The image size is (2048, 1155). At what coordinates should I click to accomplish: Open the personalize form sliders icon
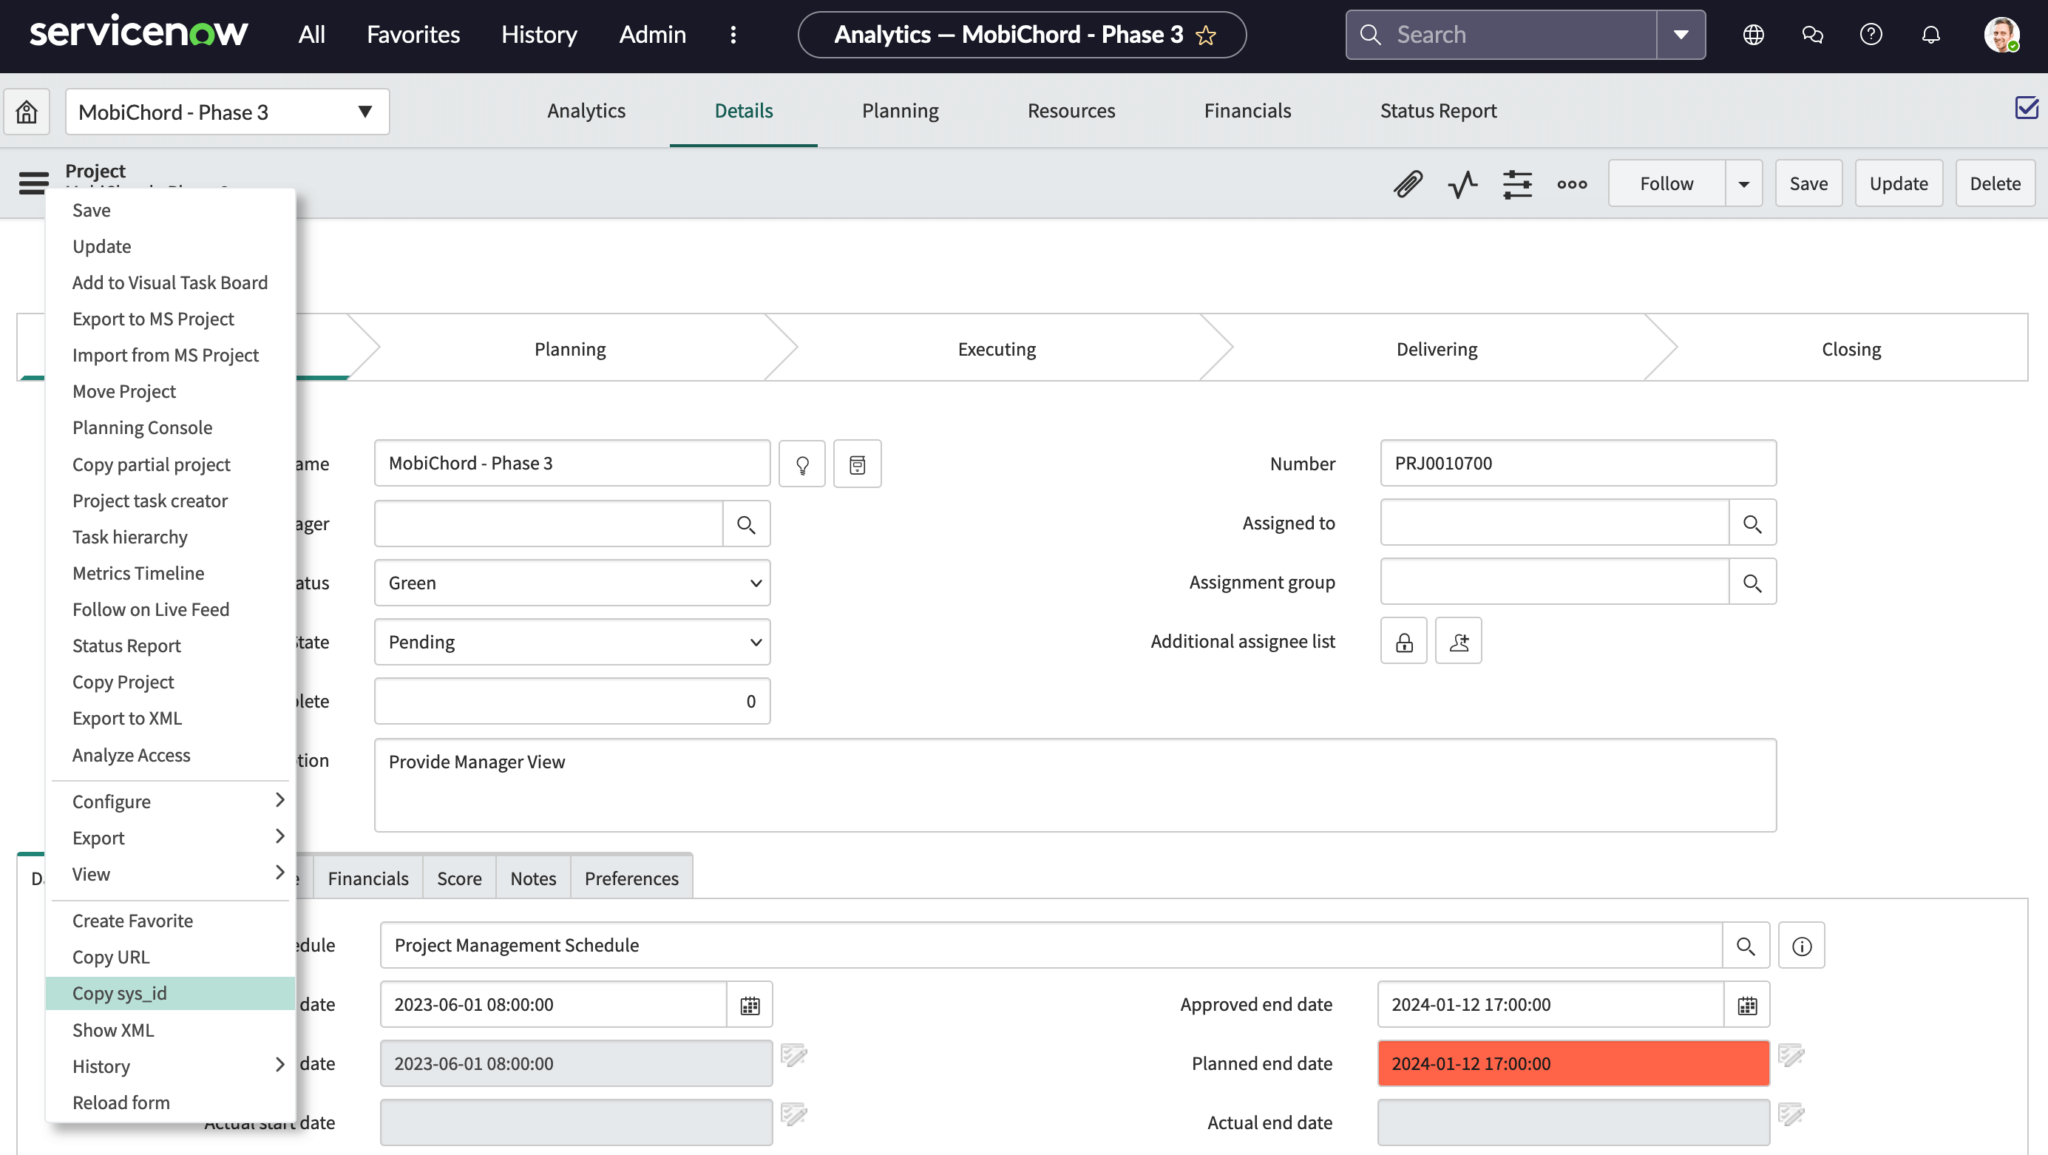[x=1517, y=184]
